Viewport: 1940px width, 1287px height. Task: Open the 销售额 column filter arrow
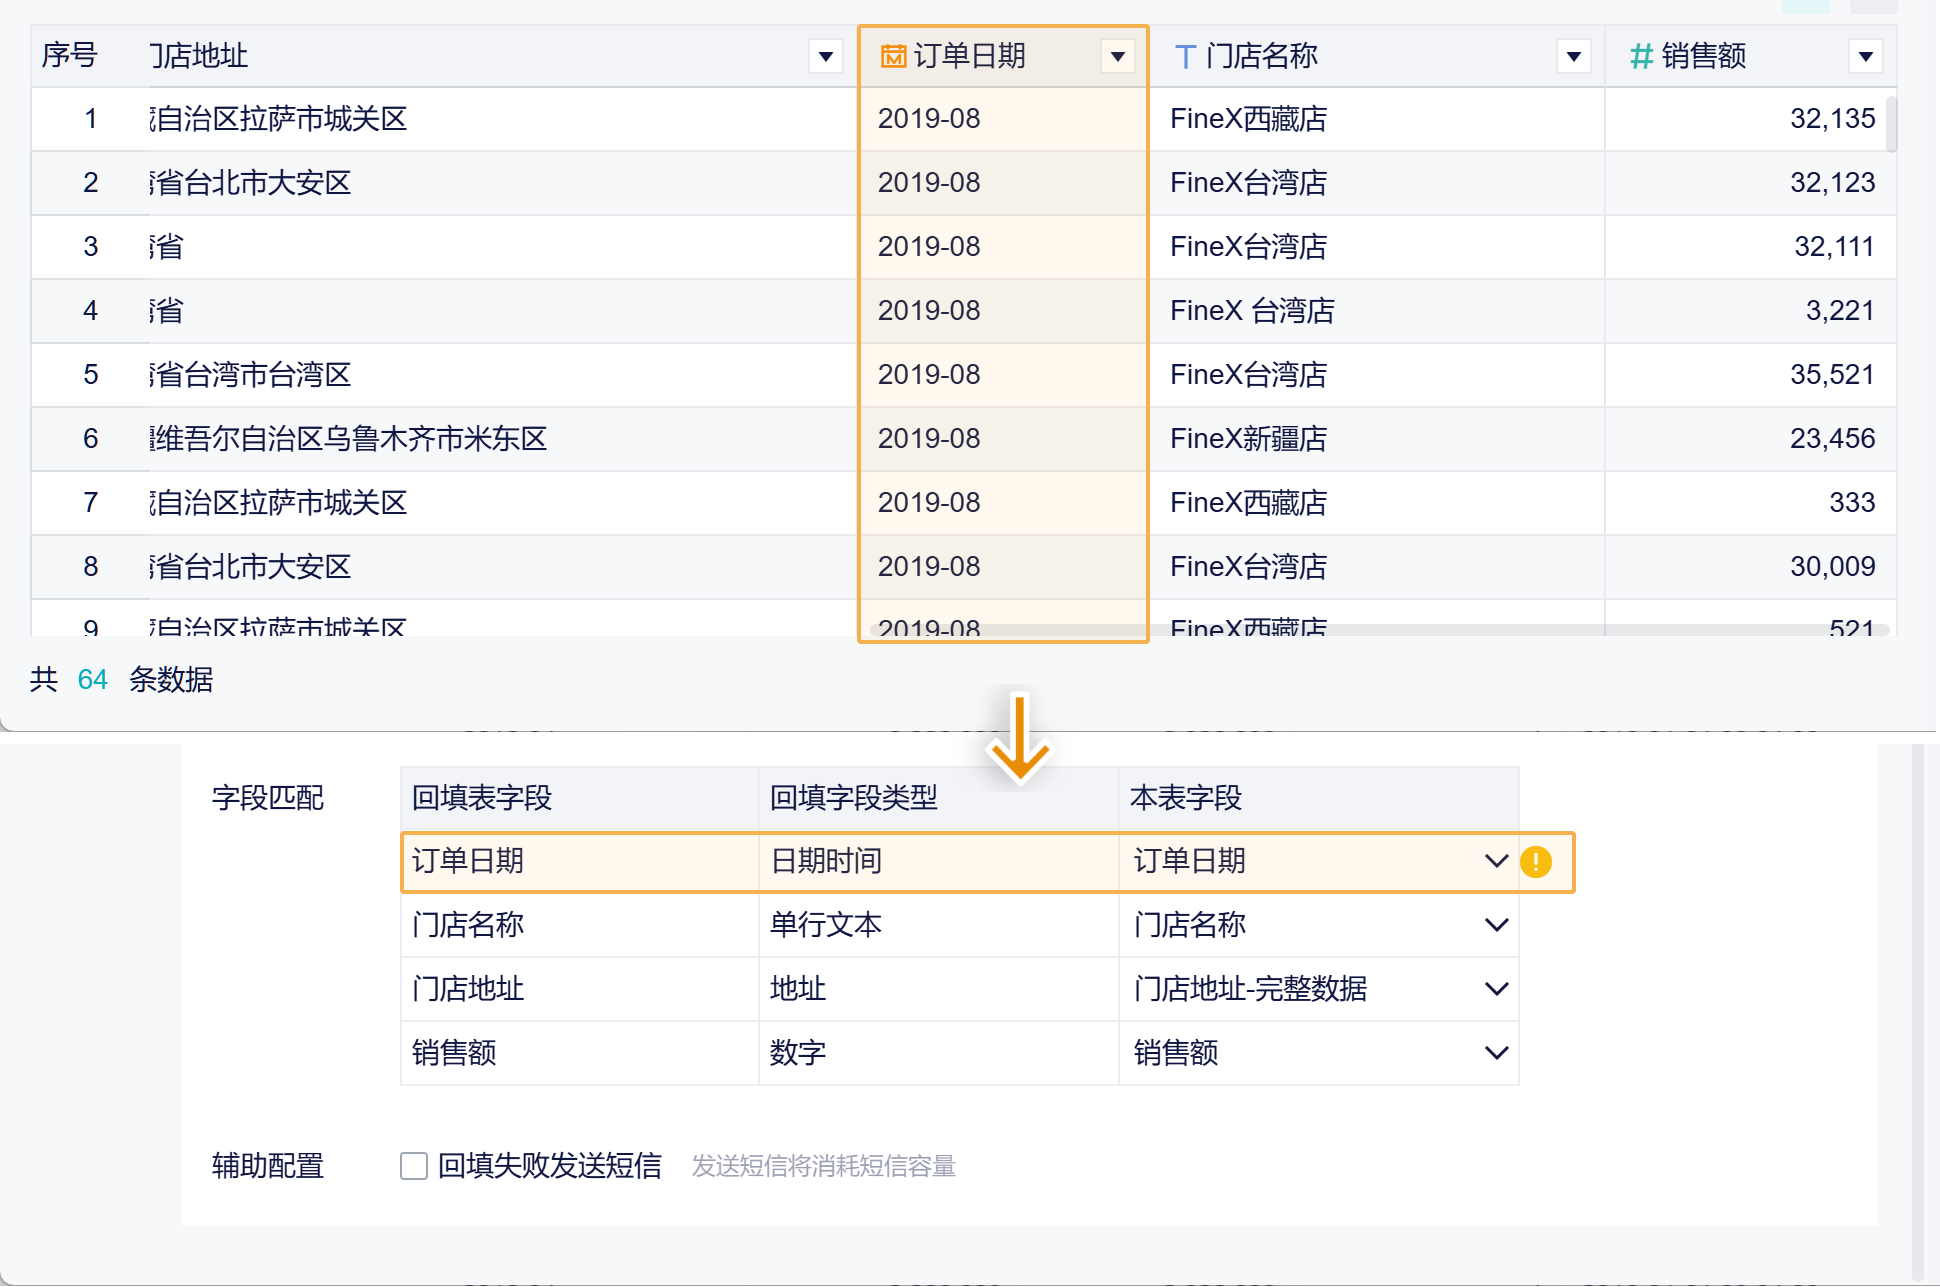1866,56
